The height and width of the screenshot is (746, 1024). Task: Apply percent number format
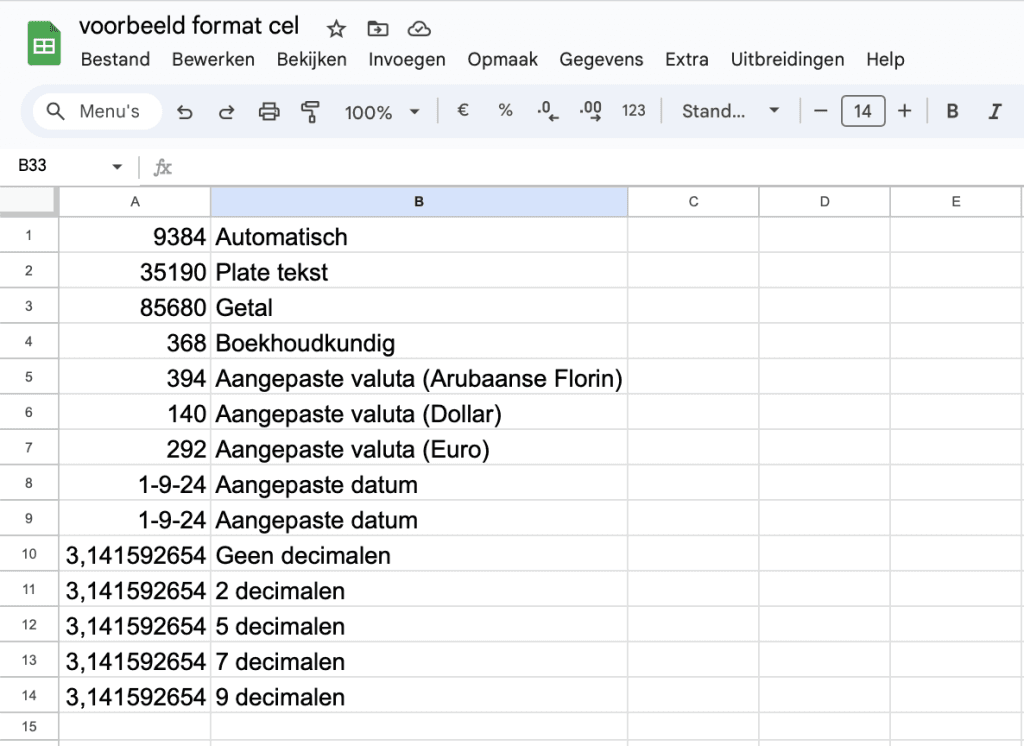pos(505,111)
